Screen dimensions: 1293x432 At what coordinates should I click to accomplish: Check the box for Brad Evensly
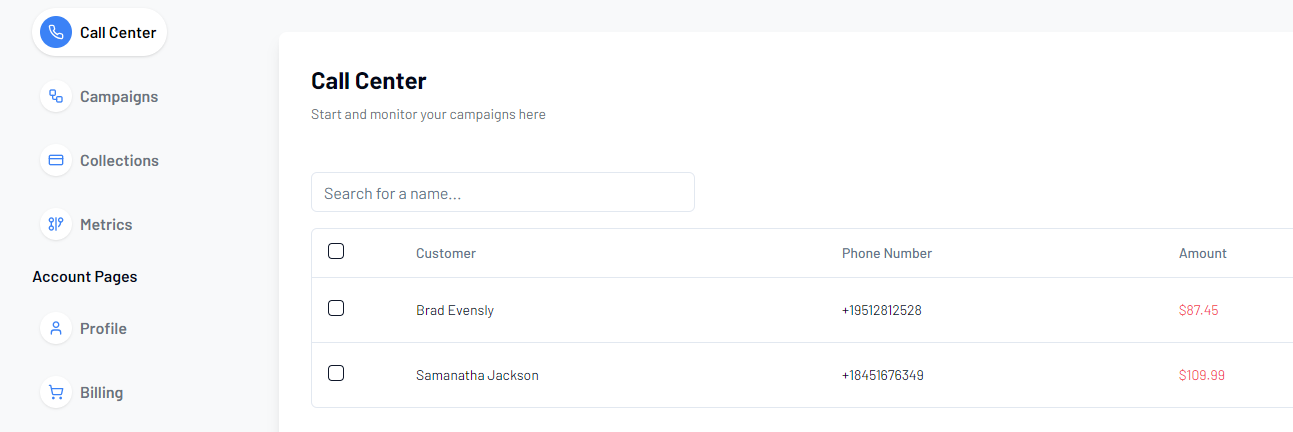tap(336, 309)
